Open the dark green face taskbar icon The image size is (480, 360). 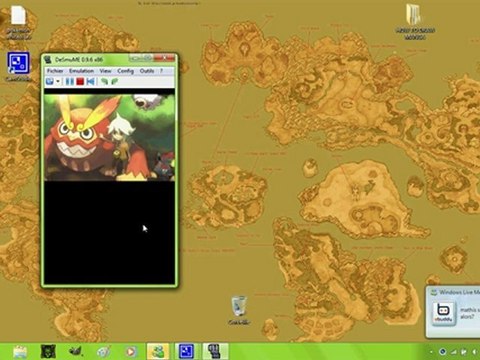[48, 352]
